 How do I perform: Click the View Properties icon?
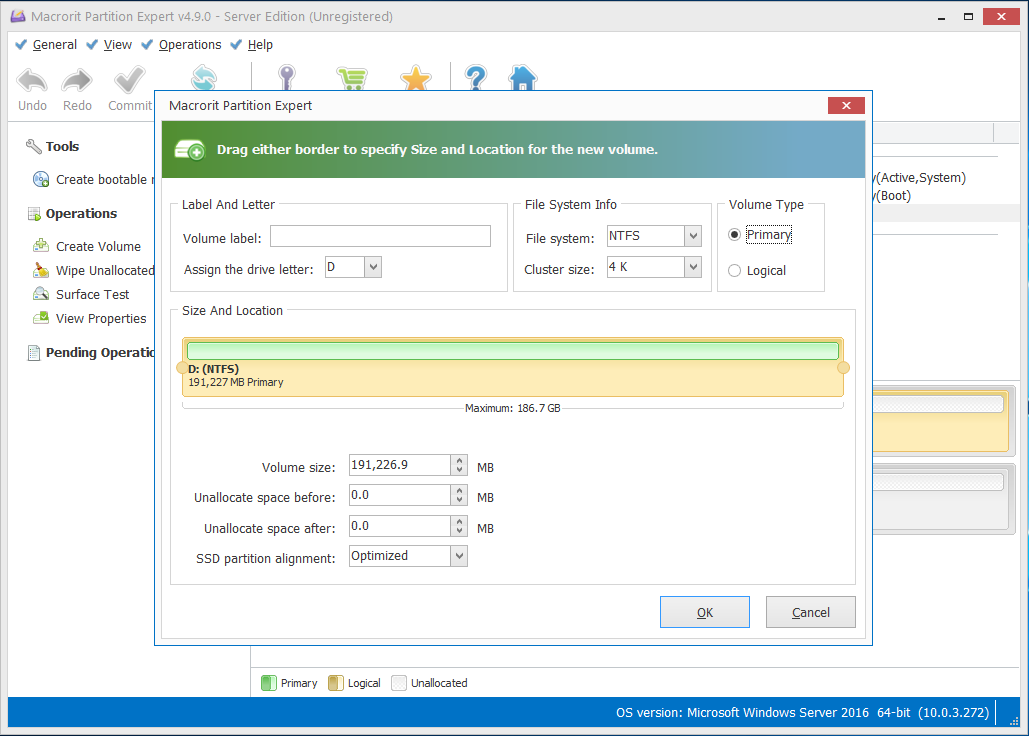pos(41,317)
